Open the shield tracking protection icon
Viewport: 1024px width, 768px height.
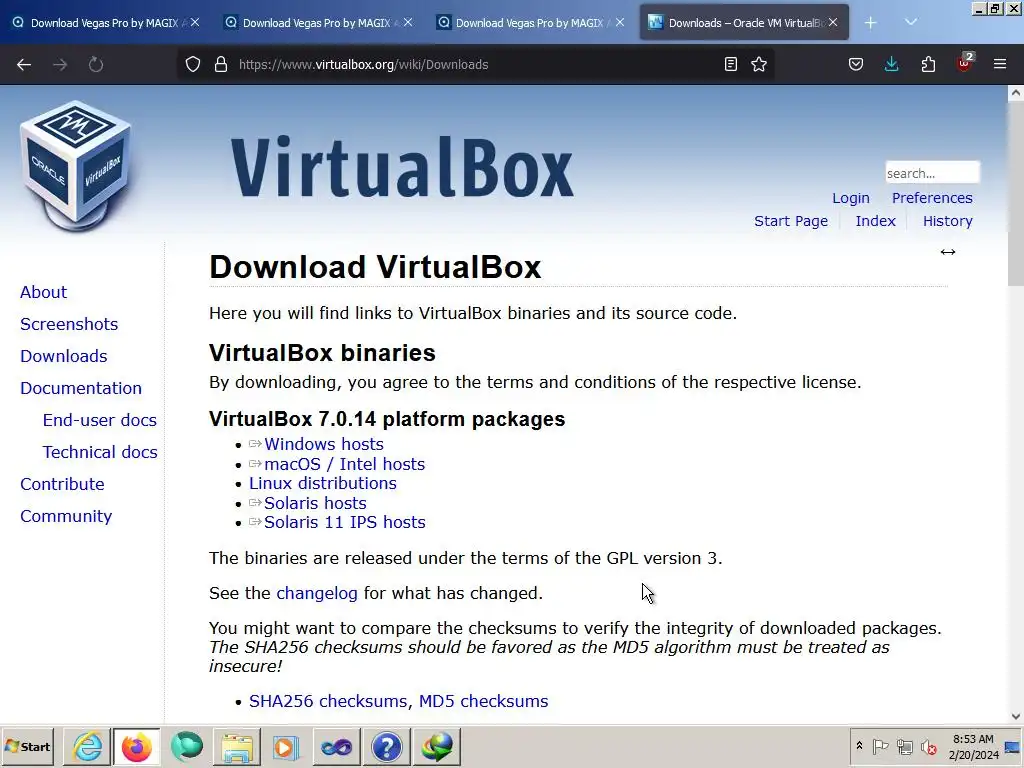tap(193, 64)
